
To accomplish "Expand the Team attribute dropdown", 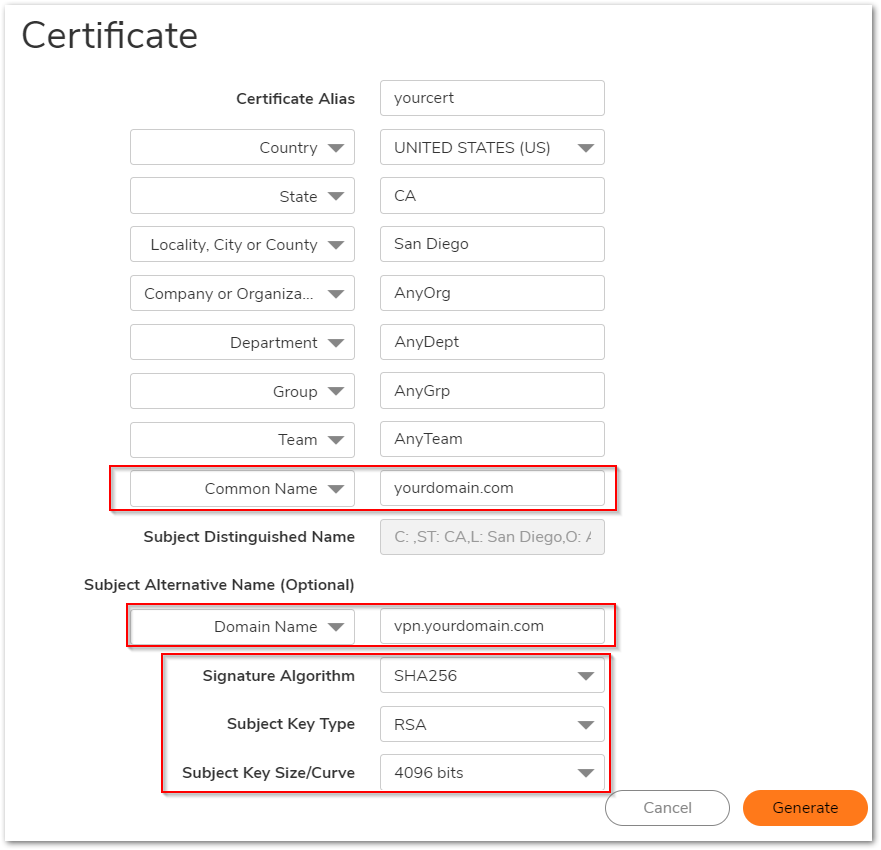I will tap(242, 440).
